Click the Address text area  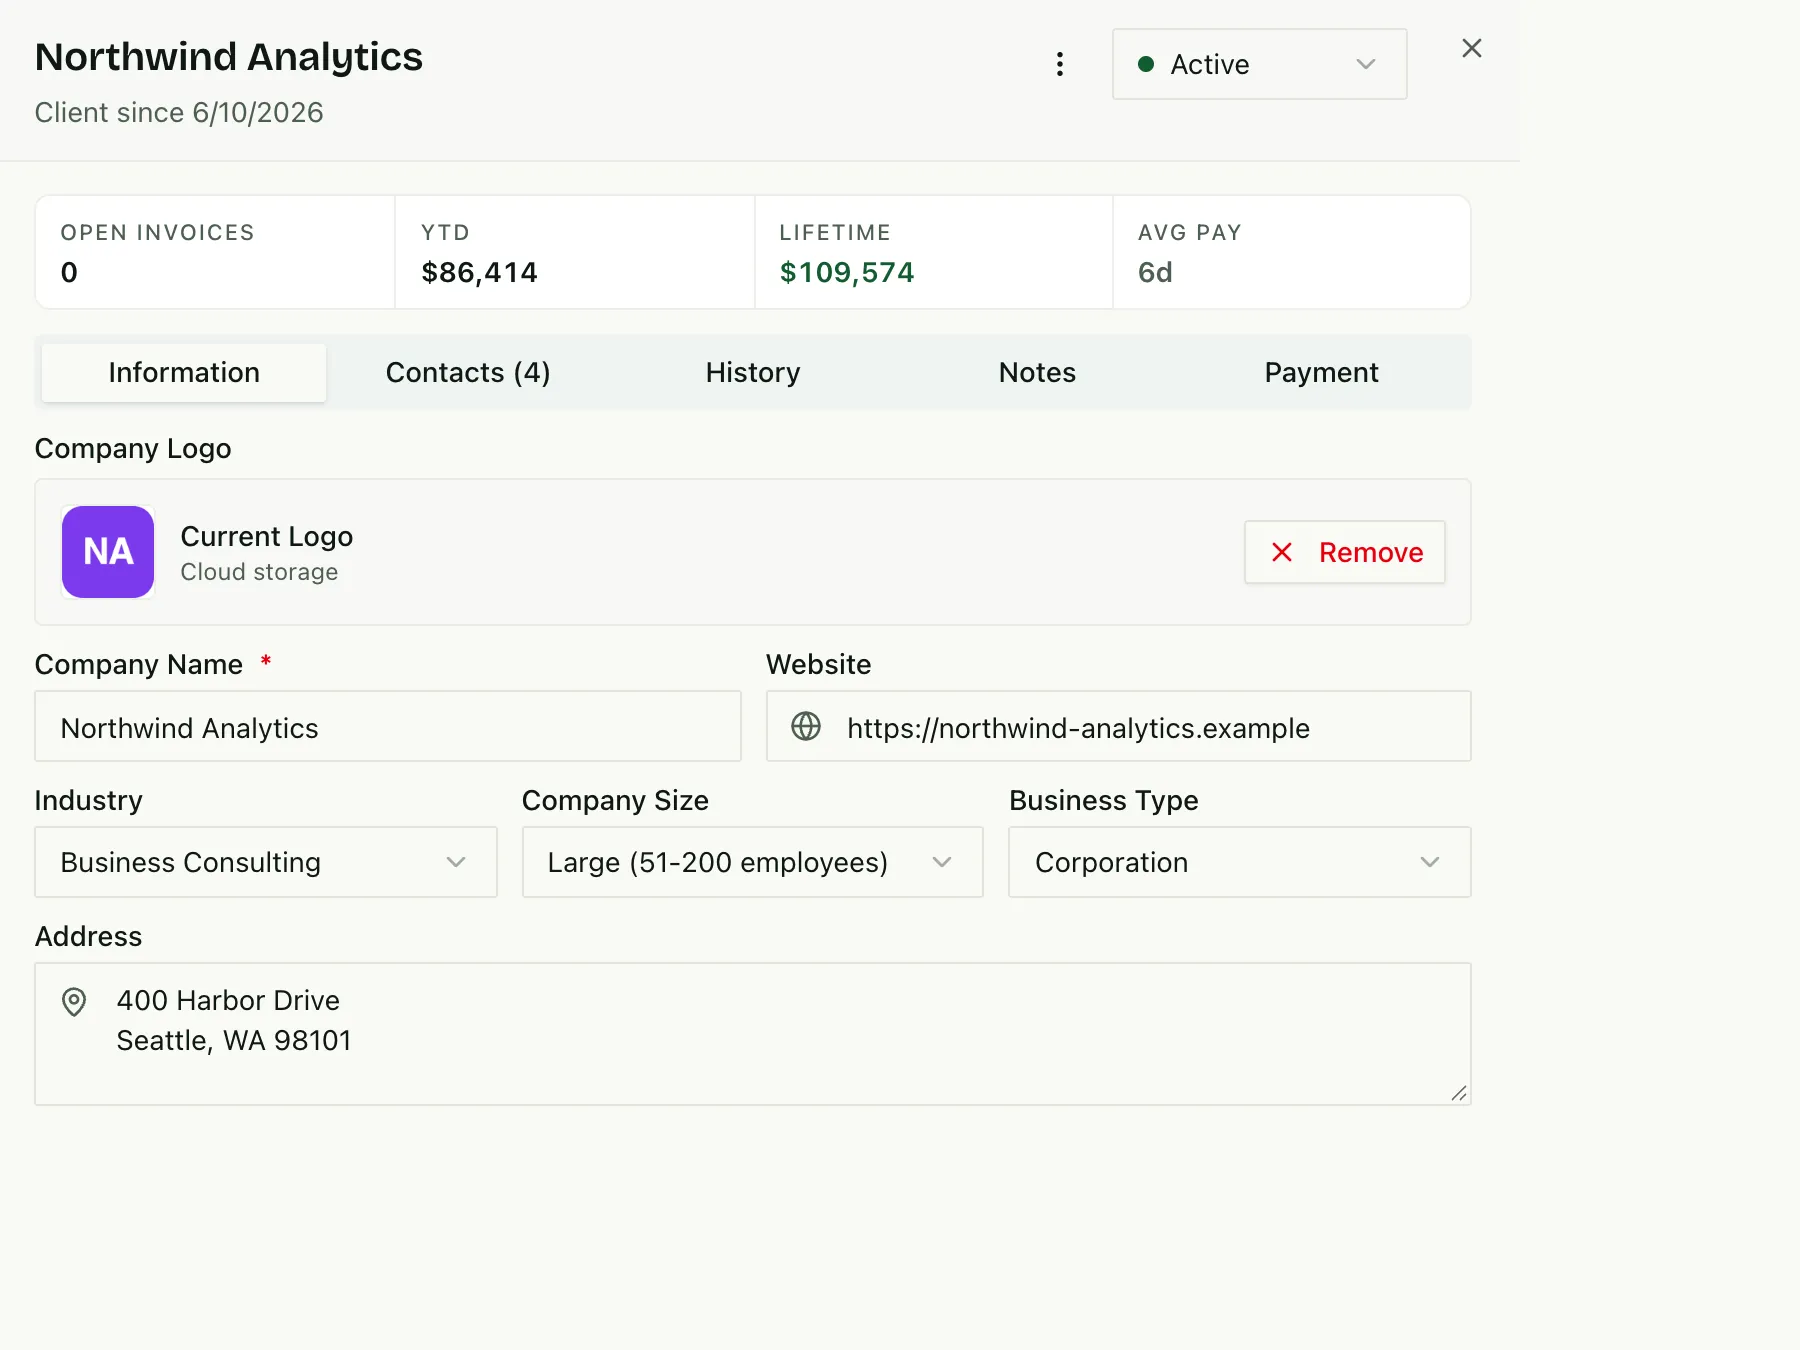[753, 1034]
